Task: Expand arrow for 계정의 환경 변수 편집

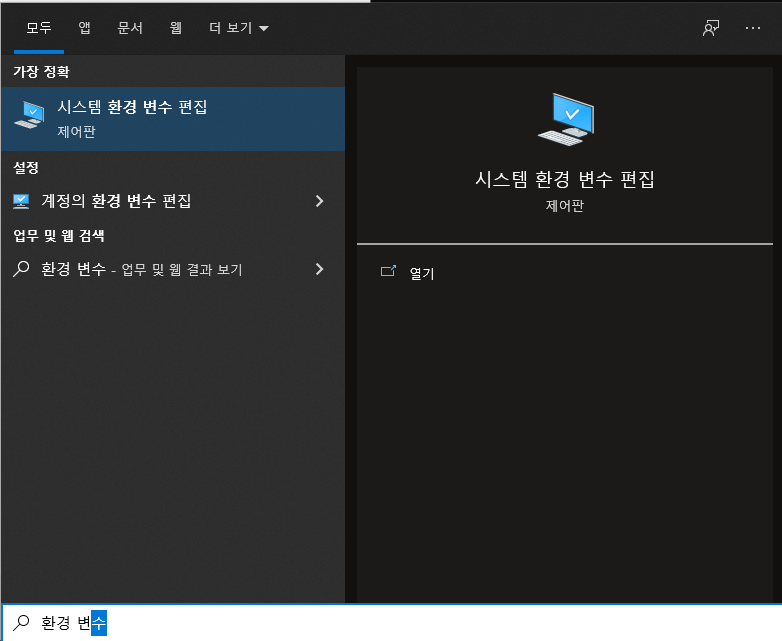Action: pos(320,201)
